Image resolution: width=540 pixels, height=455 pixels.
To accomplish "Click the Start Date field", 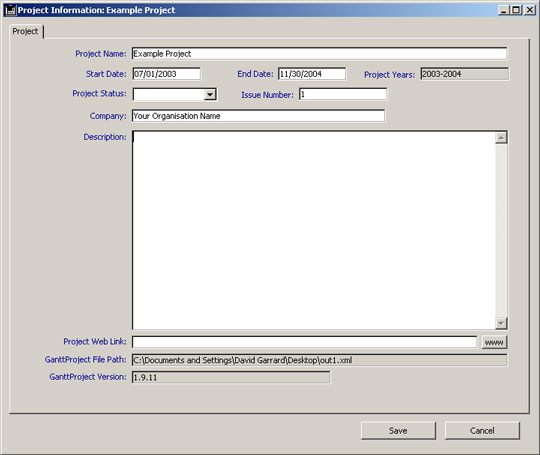I will point(166,74).
